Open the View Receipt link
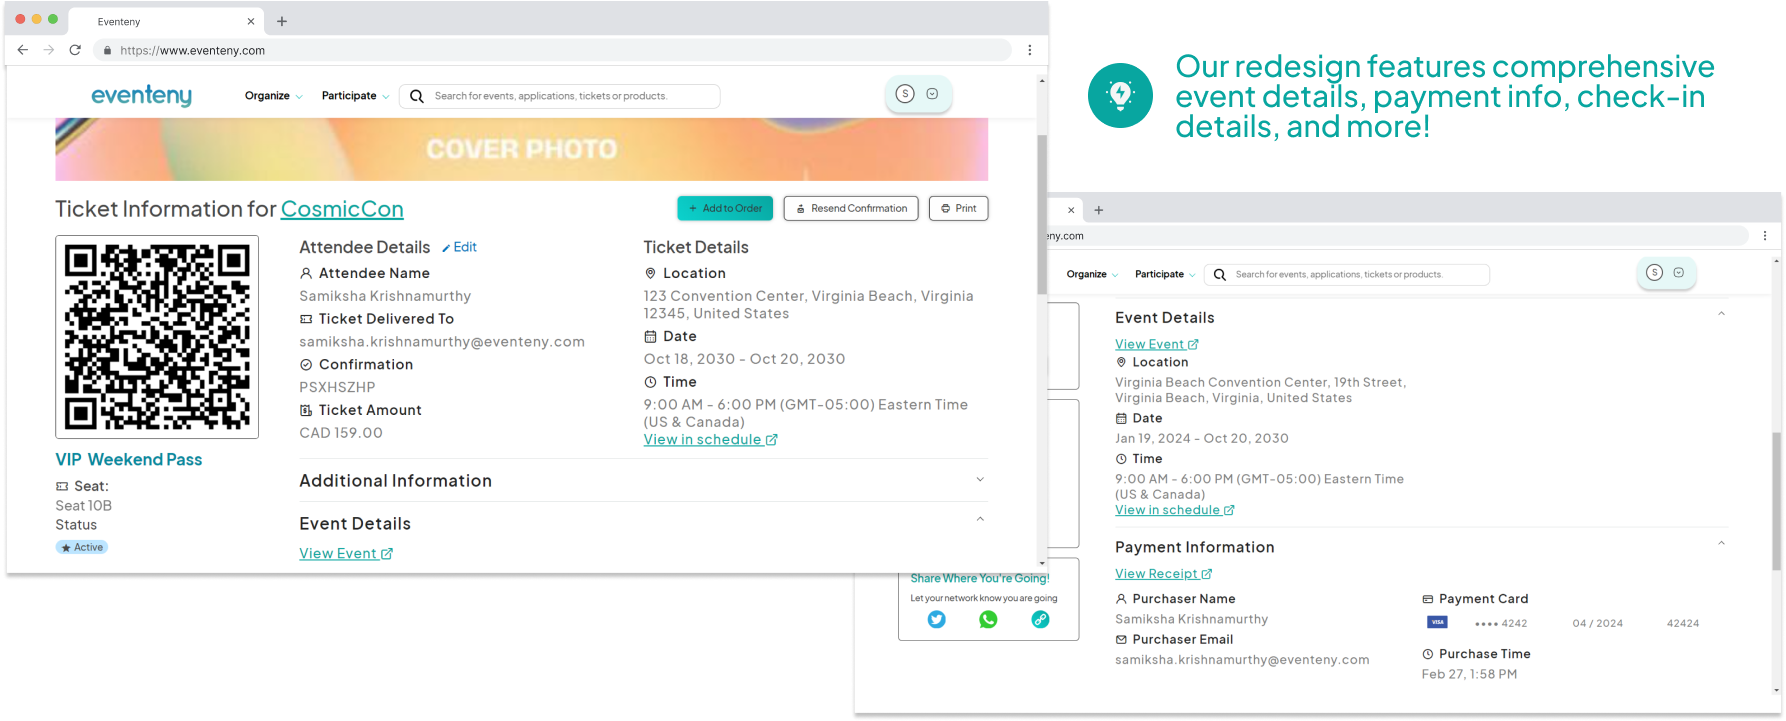The width and height of the screenshot is (1786, 721). coord(1164,574)
